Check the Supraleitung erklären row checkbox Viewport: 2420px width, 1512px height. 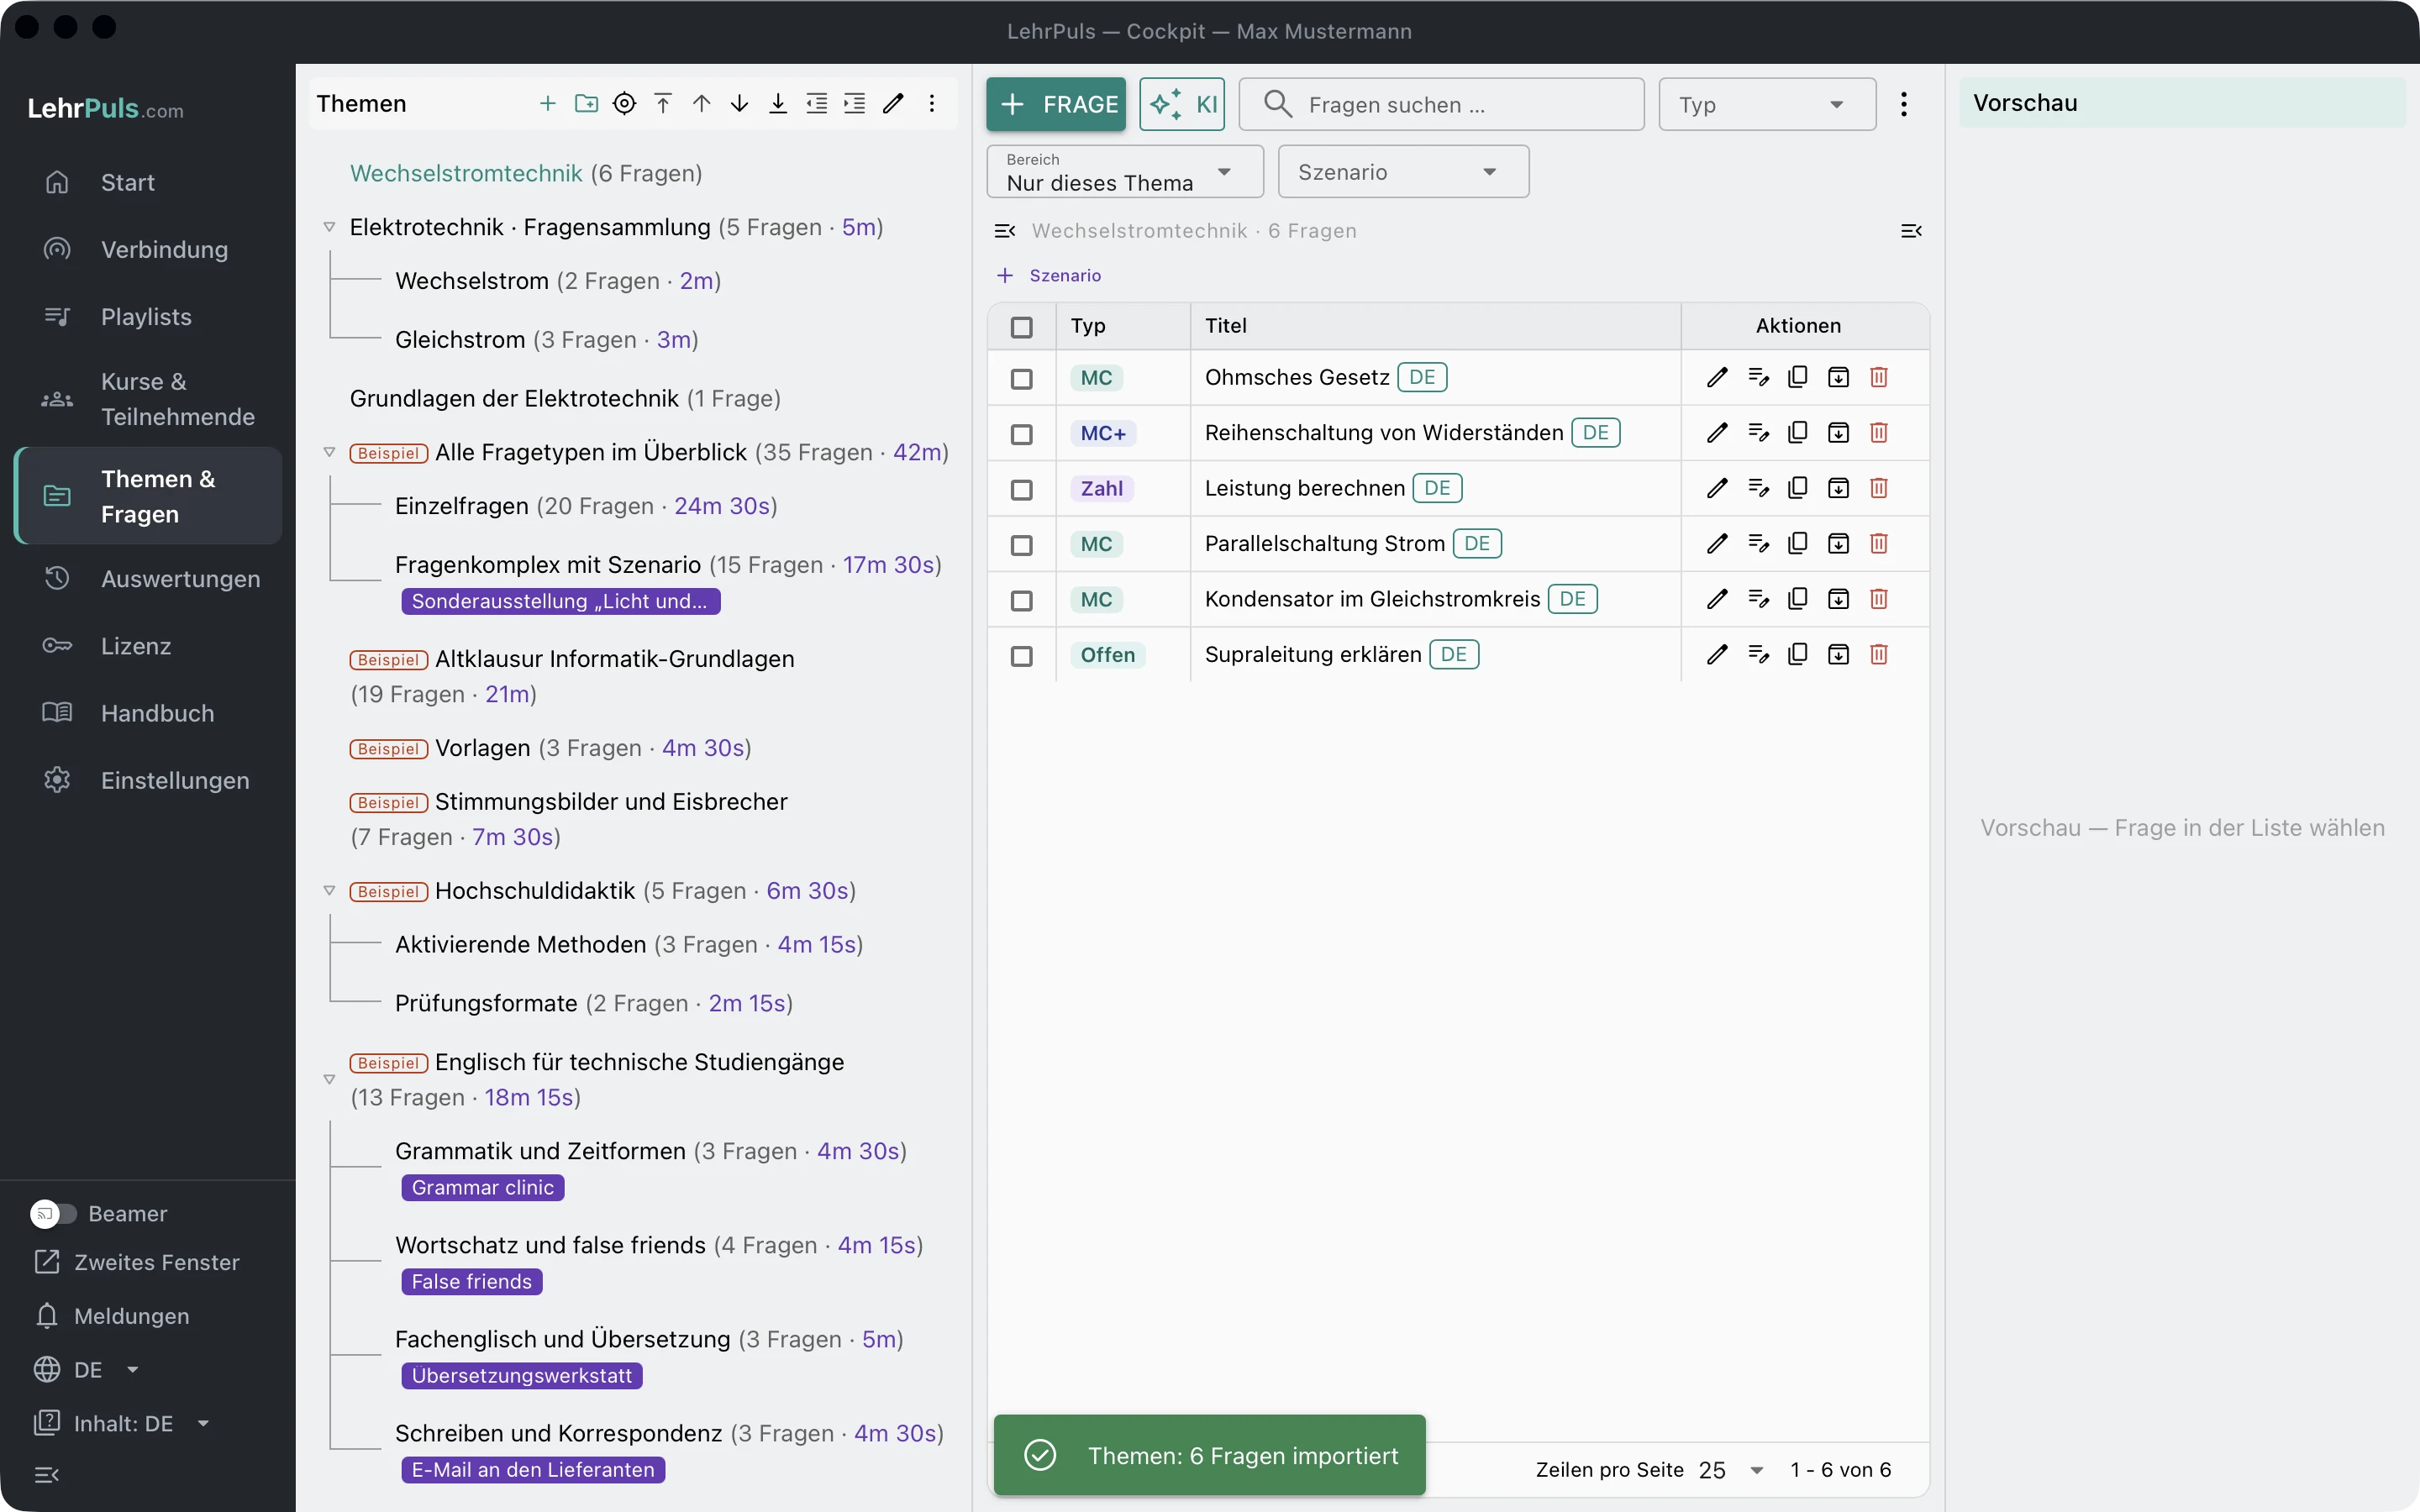pyautogui.click(x=1021, y=656)
